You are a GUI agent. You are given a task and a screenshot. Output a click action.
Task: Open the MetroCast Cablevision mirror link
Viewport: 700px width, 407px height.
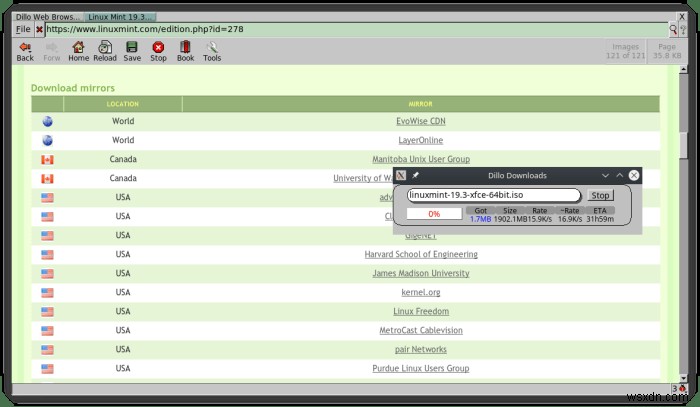point(421,331)
